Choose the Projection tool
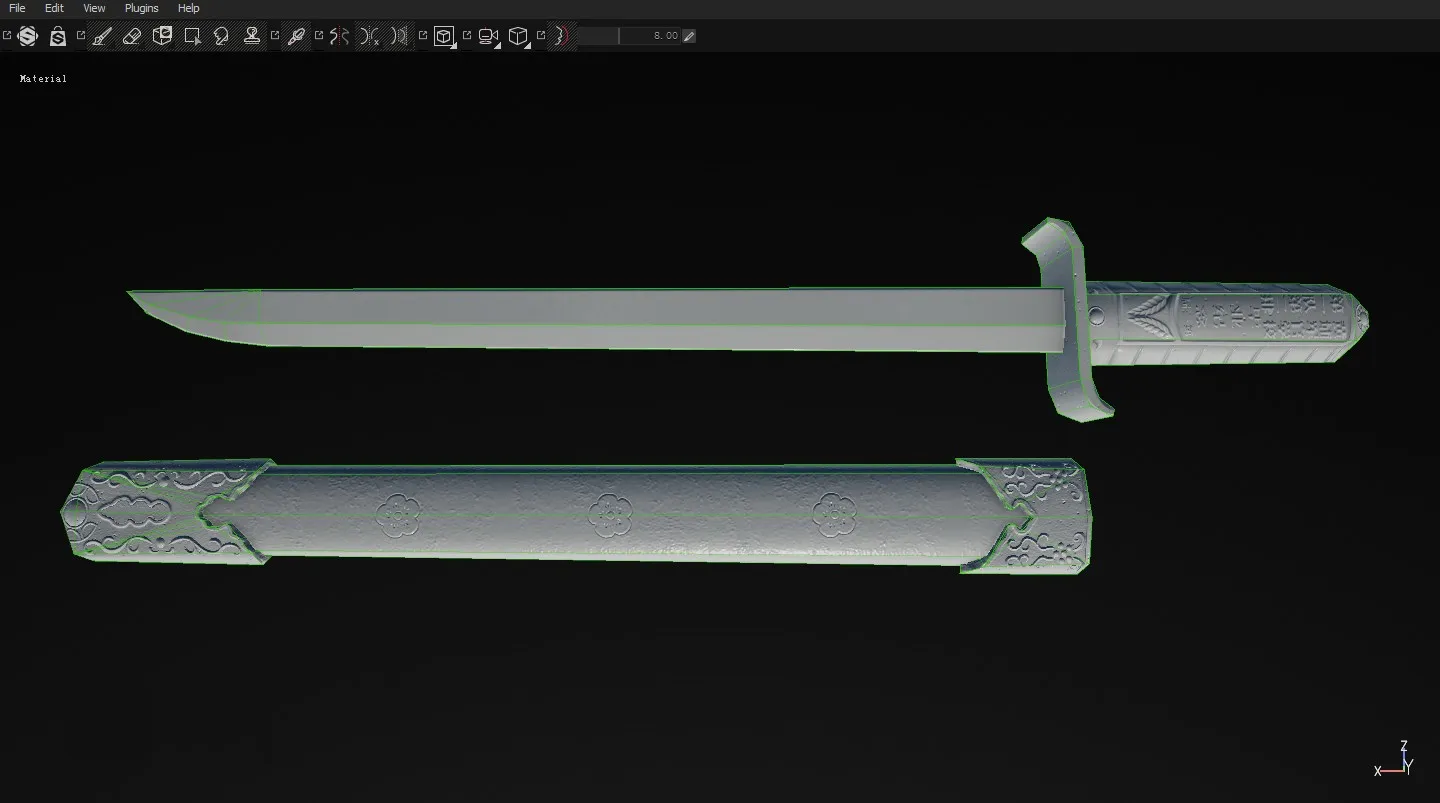 point(162,36)
